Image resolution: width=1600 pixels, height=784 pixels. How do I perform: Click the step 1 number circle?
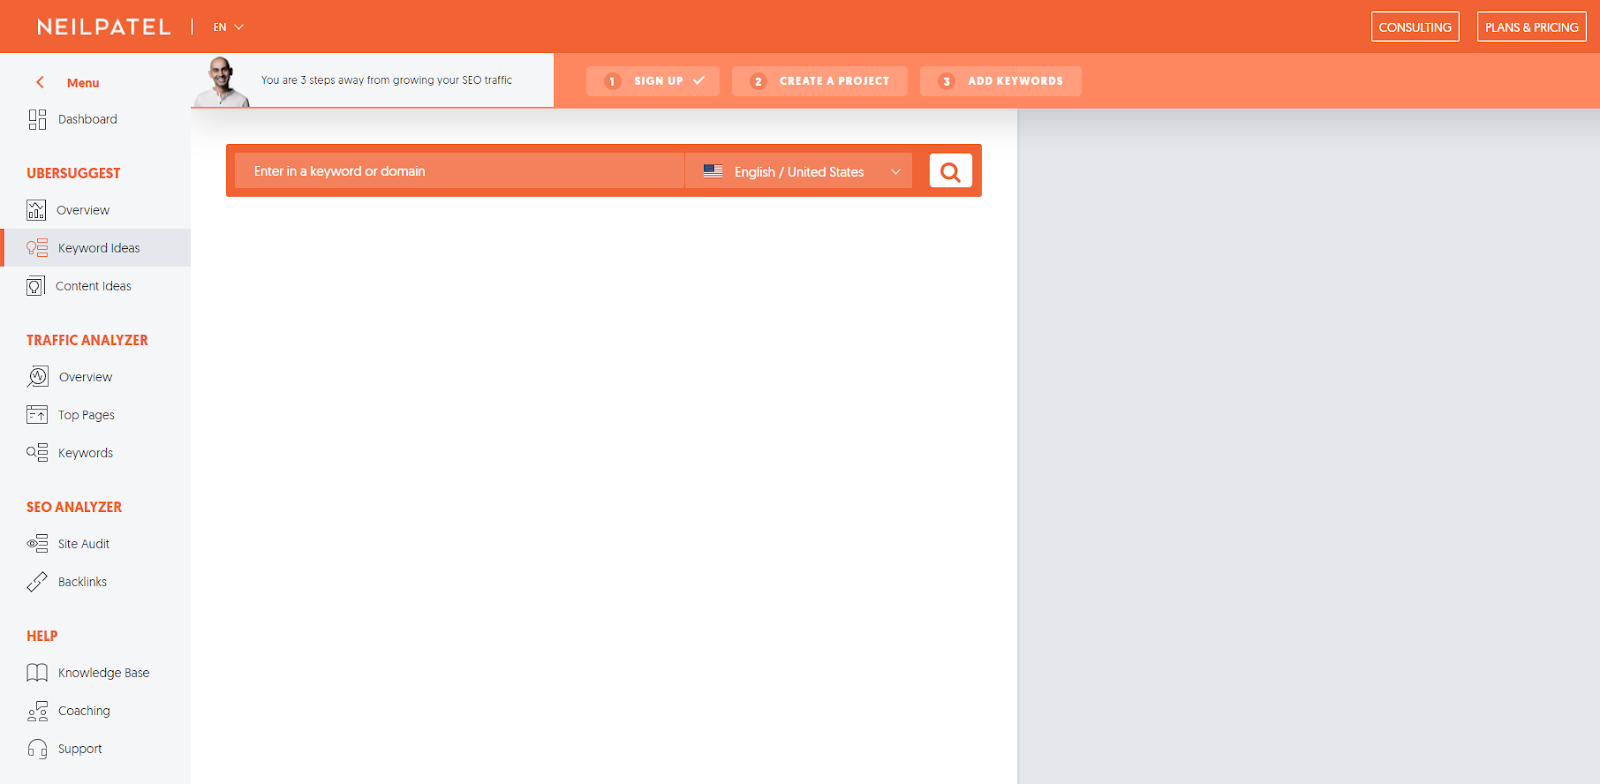[612, 81]
